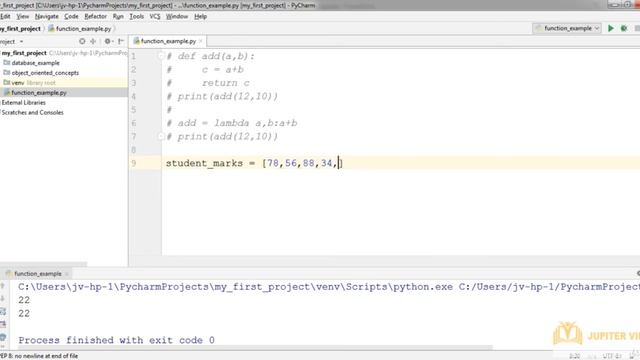
Task: Maximize the PyCharm window
Action: tap(627, 5)
